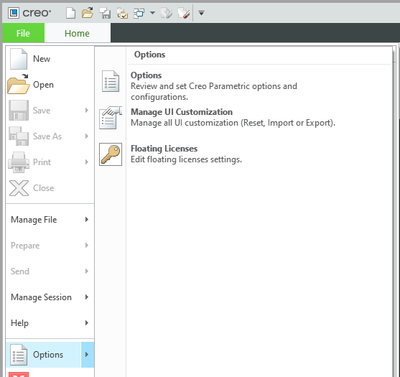Click the grayed pencil sheets icon in quick access toolbar
This screenshot has width=400, height=377.
pos(166,13)
